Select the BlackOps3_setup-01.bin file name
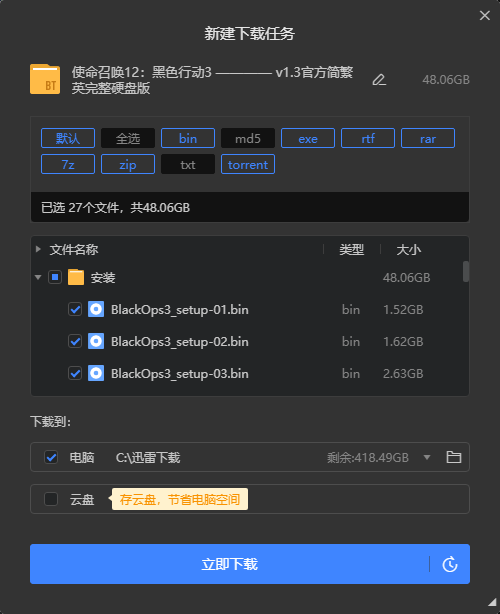 tap(180, 310)
